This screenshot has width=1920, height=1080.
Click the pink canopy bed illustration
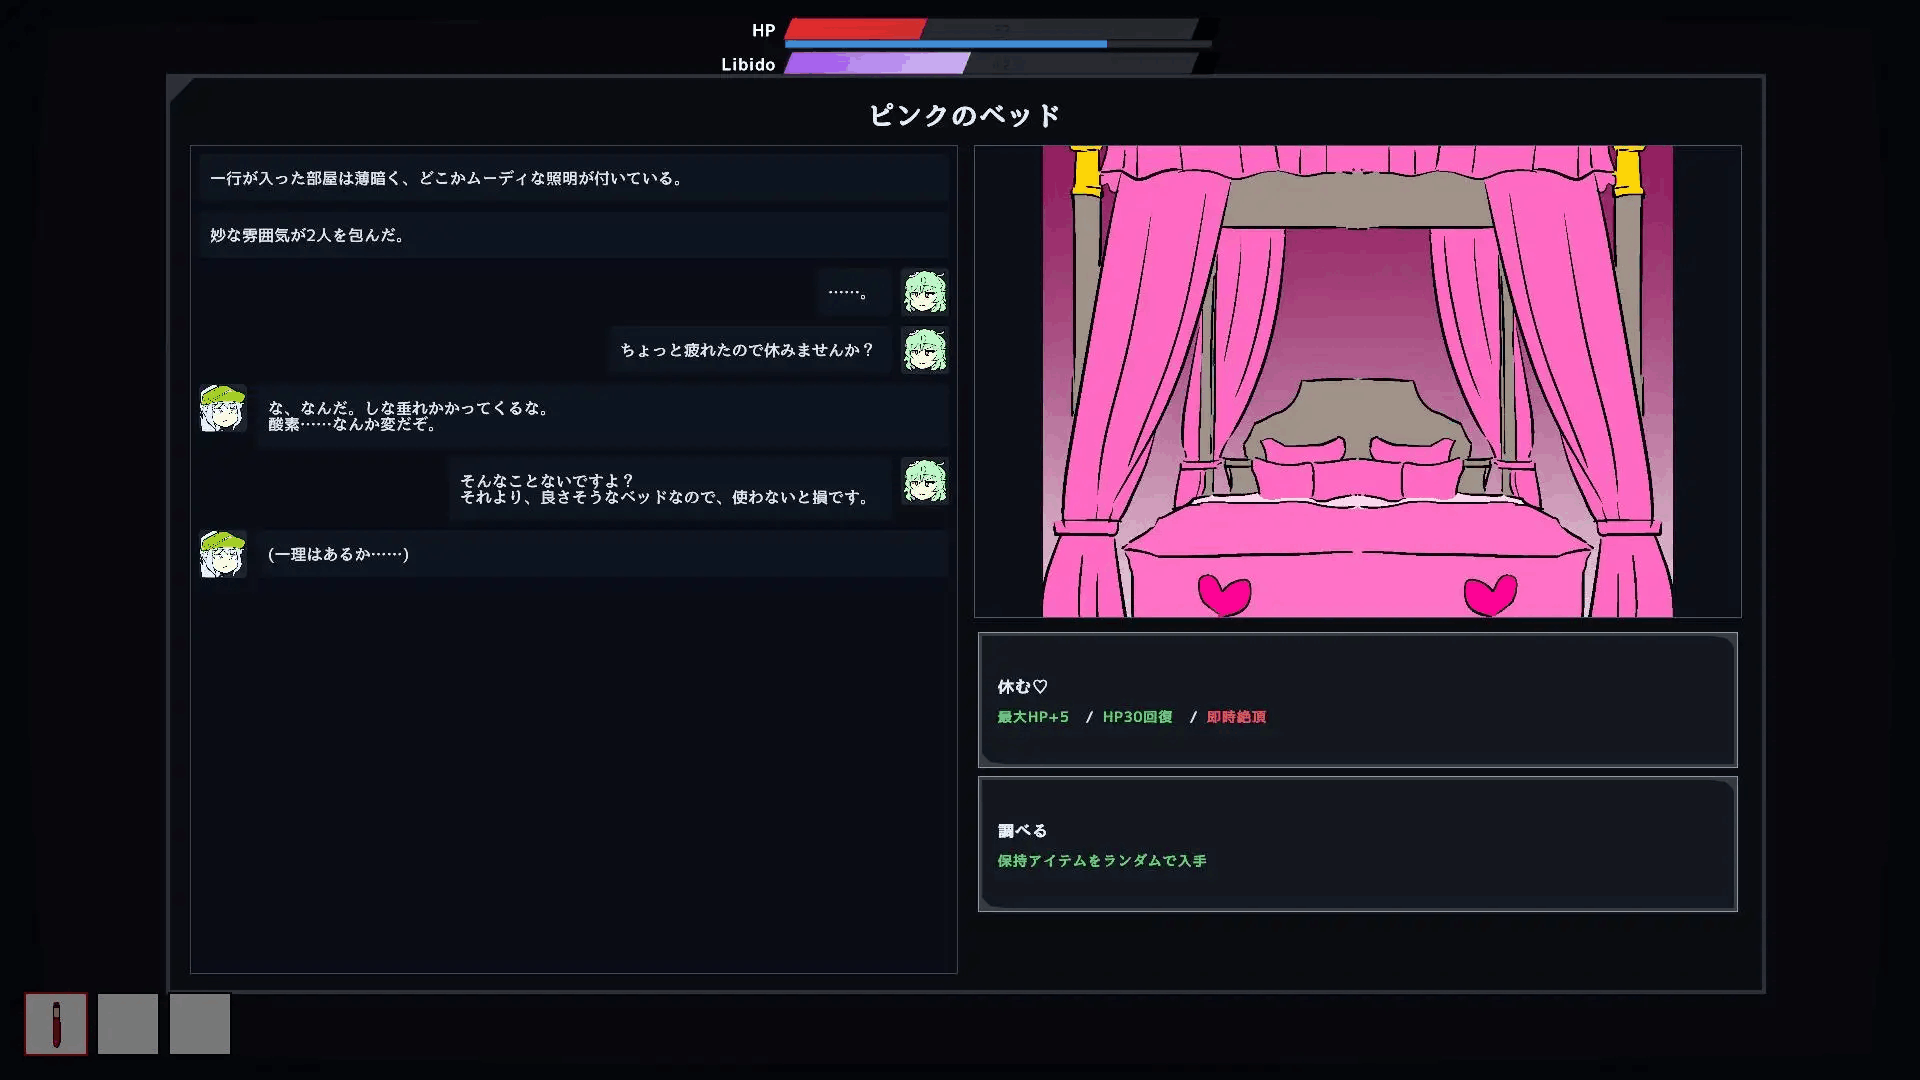(x=1357, y=381)
